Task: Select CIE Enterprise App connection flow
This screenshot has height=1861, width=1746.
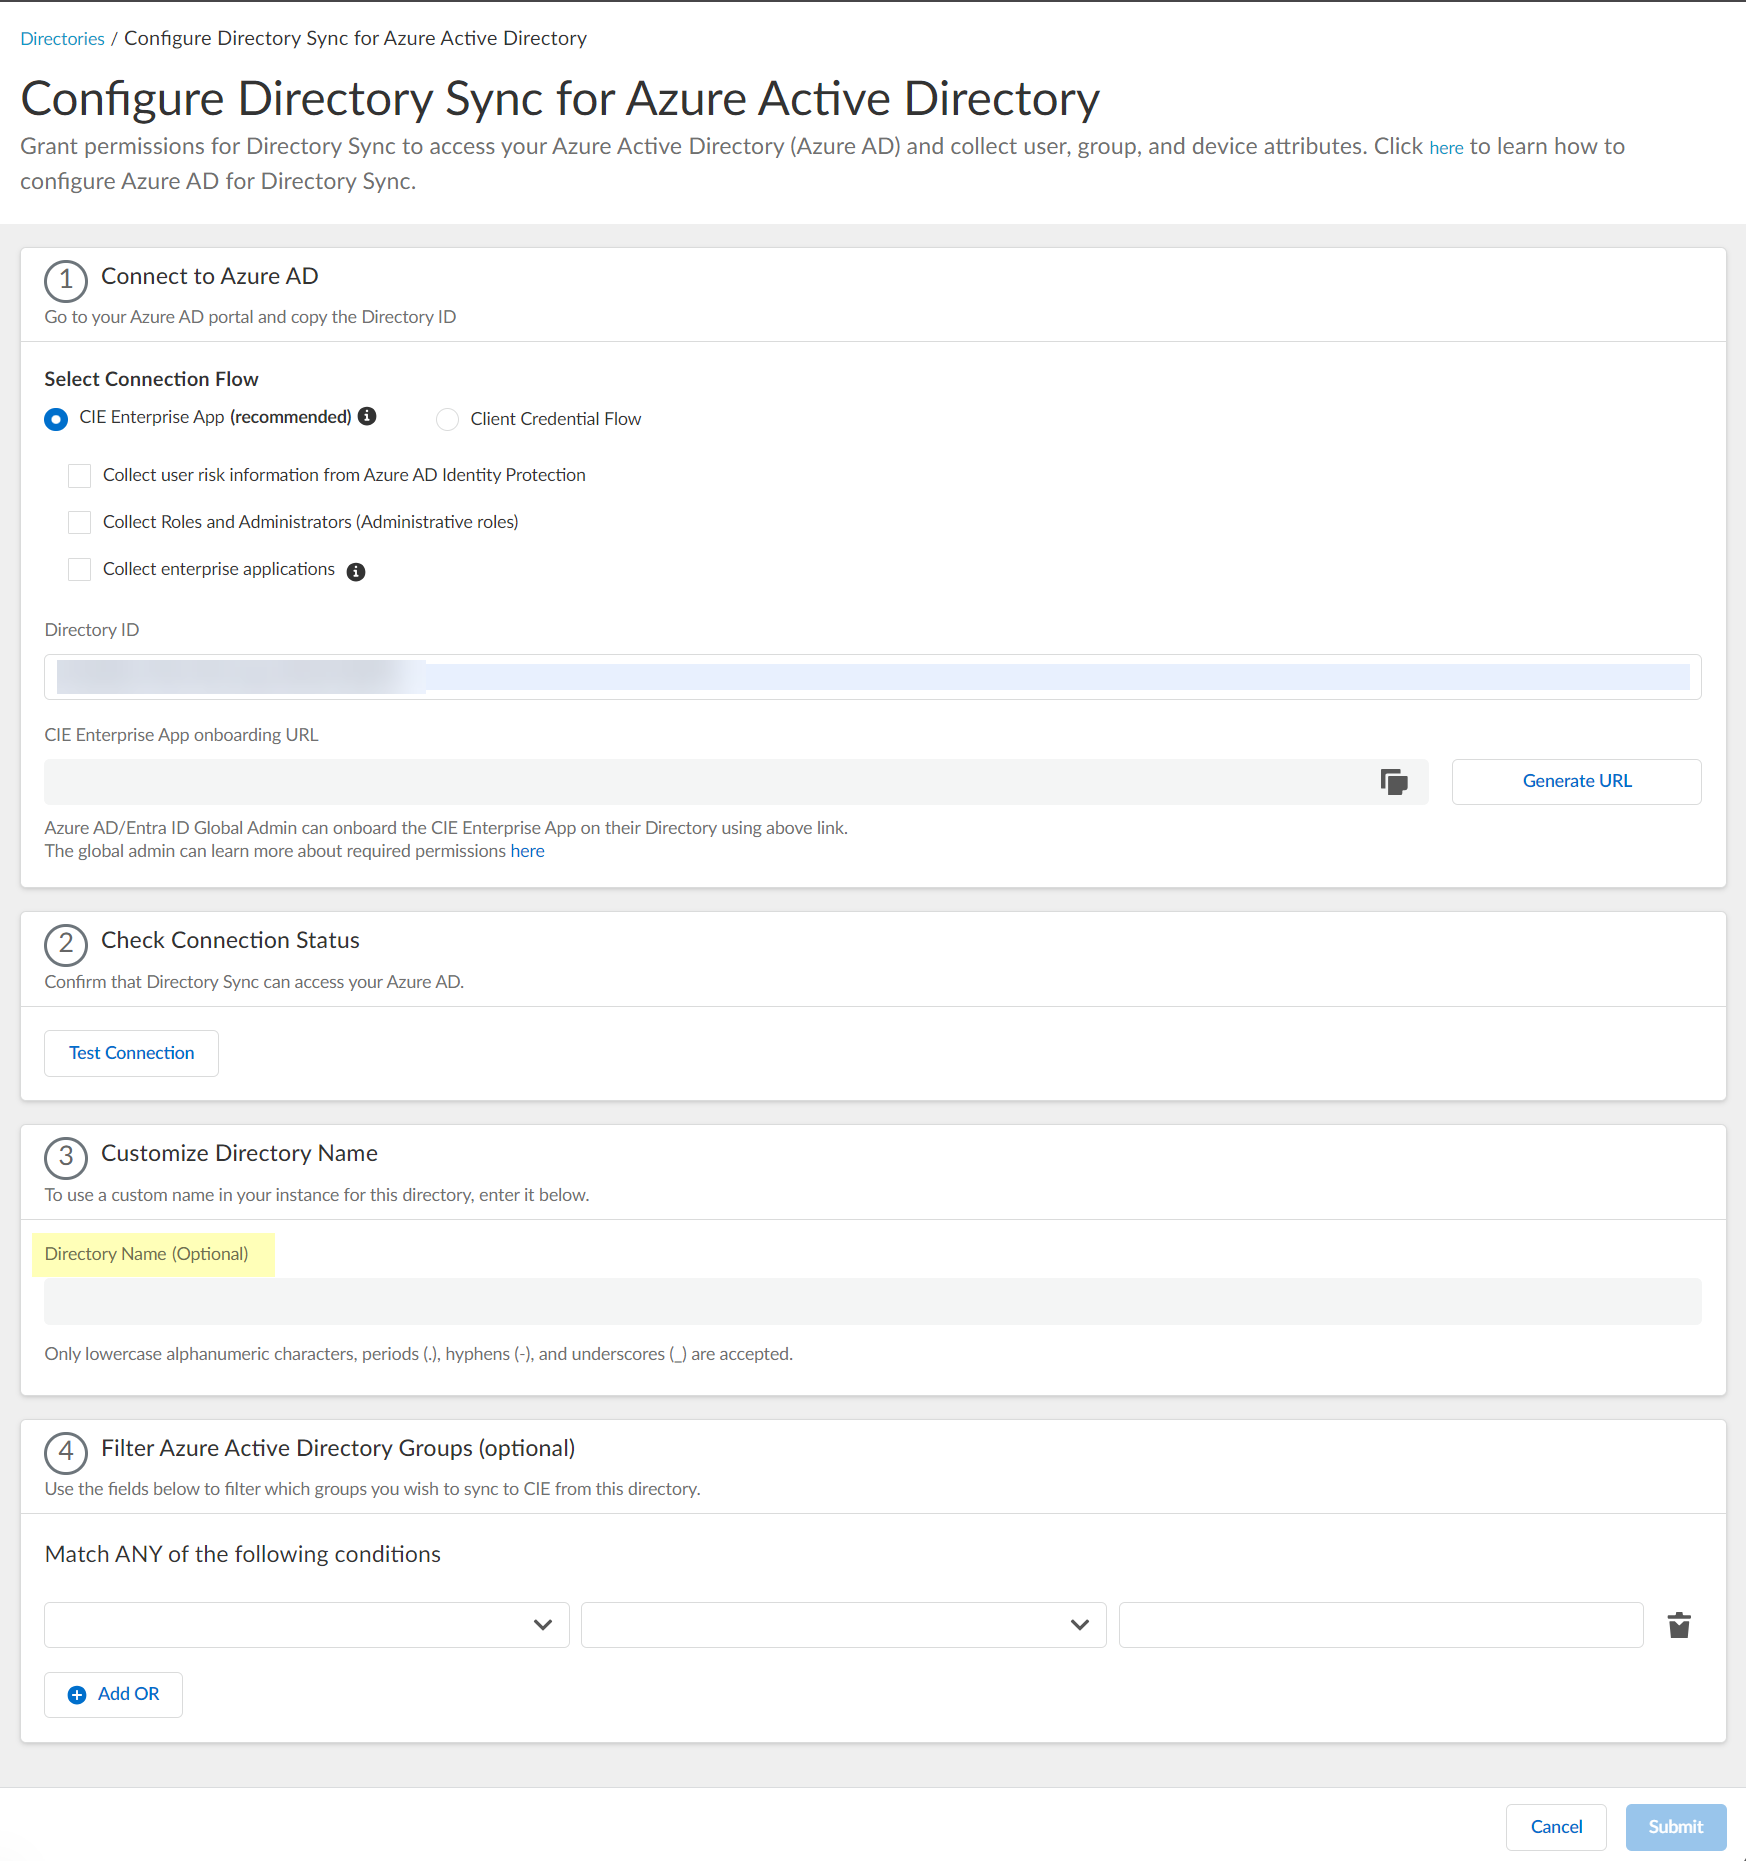Action: (x=56, y=419)
